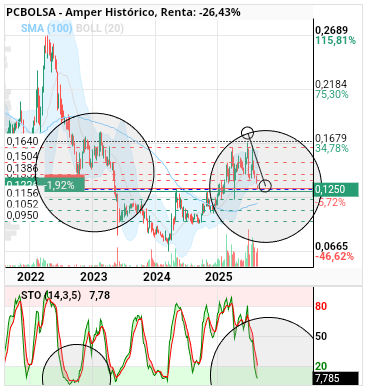367x390 pixels.
Task: Click the 34,78% percentage label
Action: coord(332,148)
